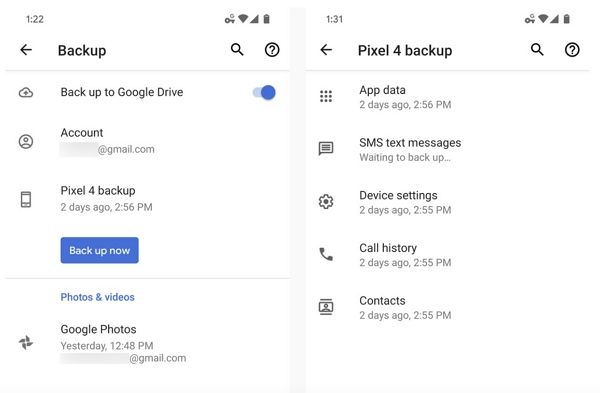
Task: Click the Back up to Google Drive label
Action: pyautogui.click(x=122, y=92)
